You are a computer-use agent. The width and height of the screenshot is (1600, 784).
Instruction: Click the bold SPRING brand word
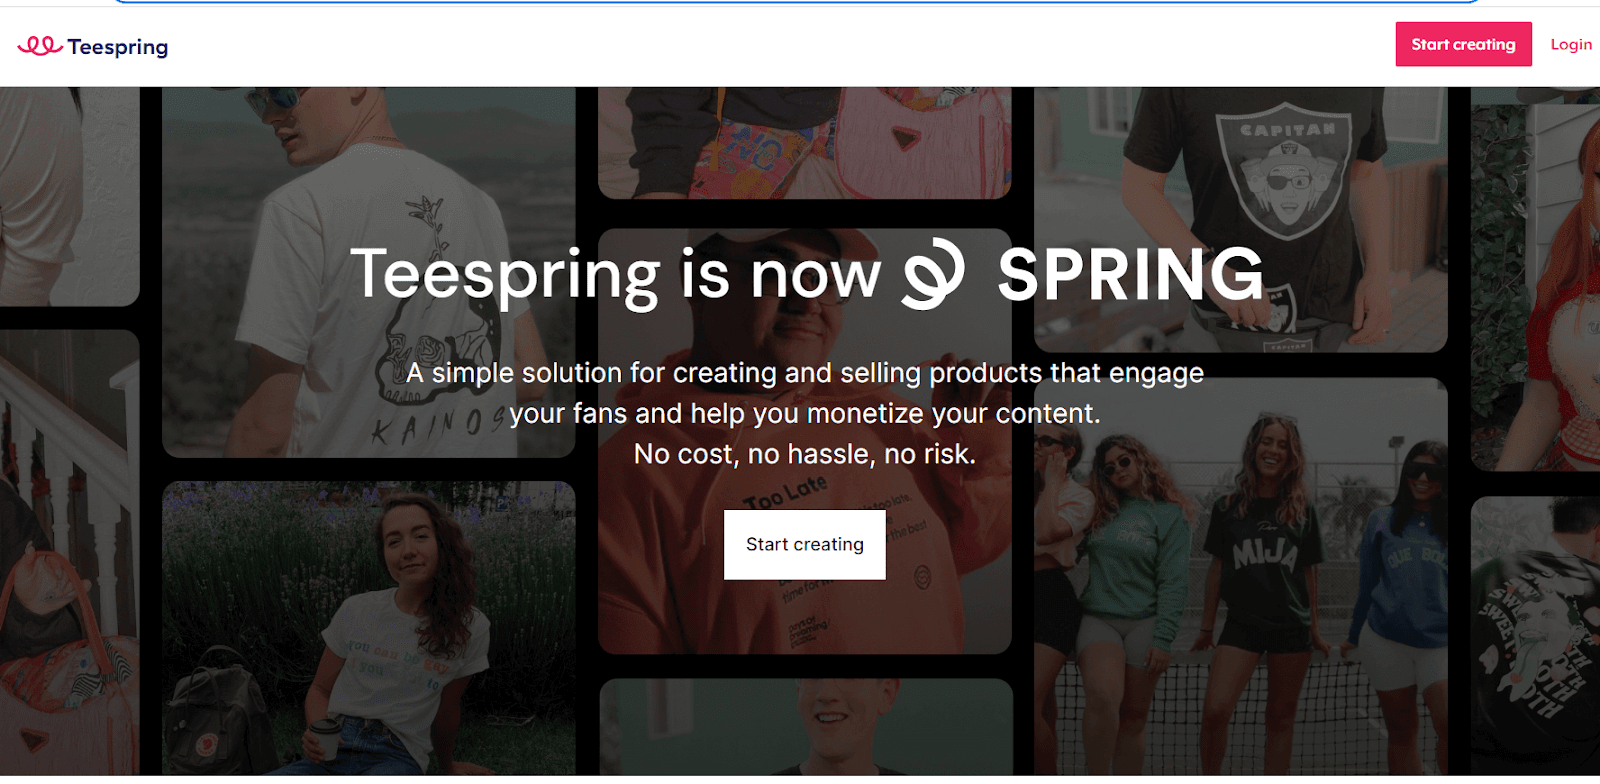(1130, 274)
